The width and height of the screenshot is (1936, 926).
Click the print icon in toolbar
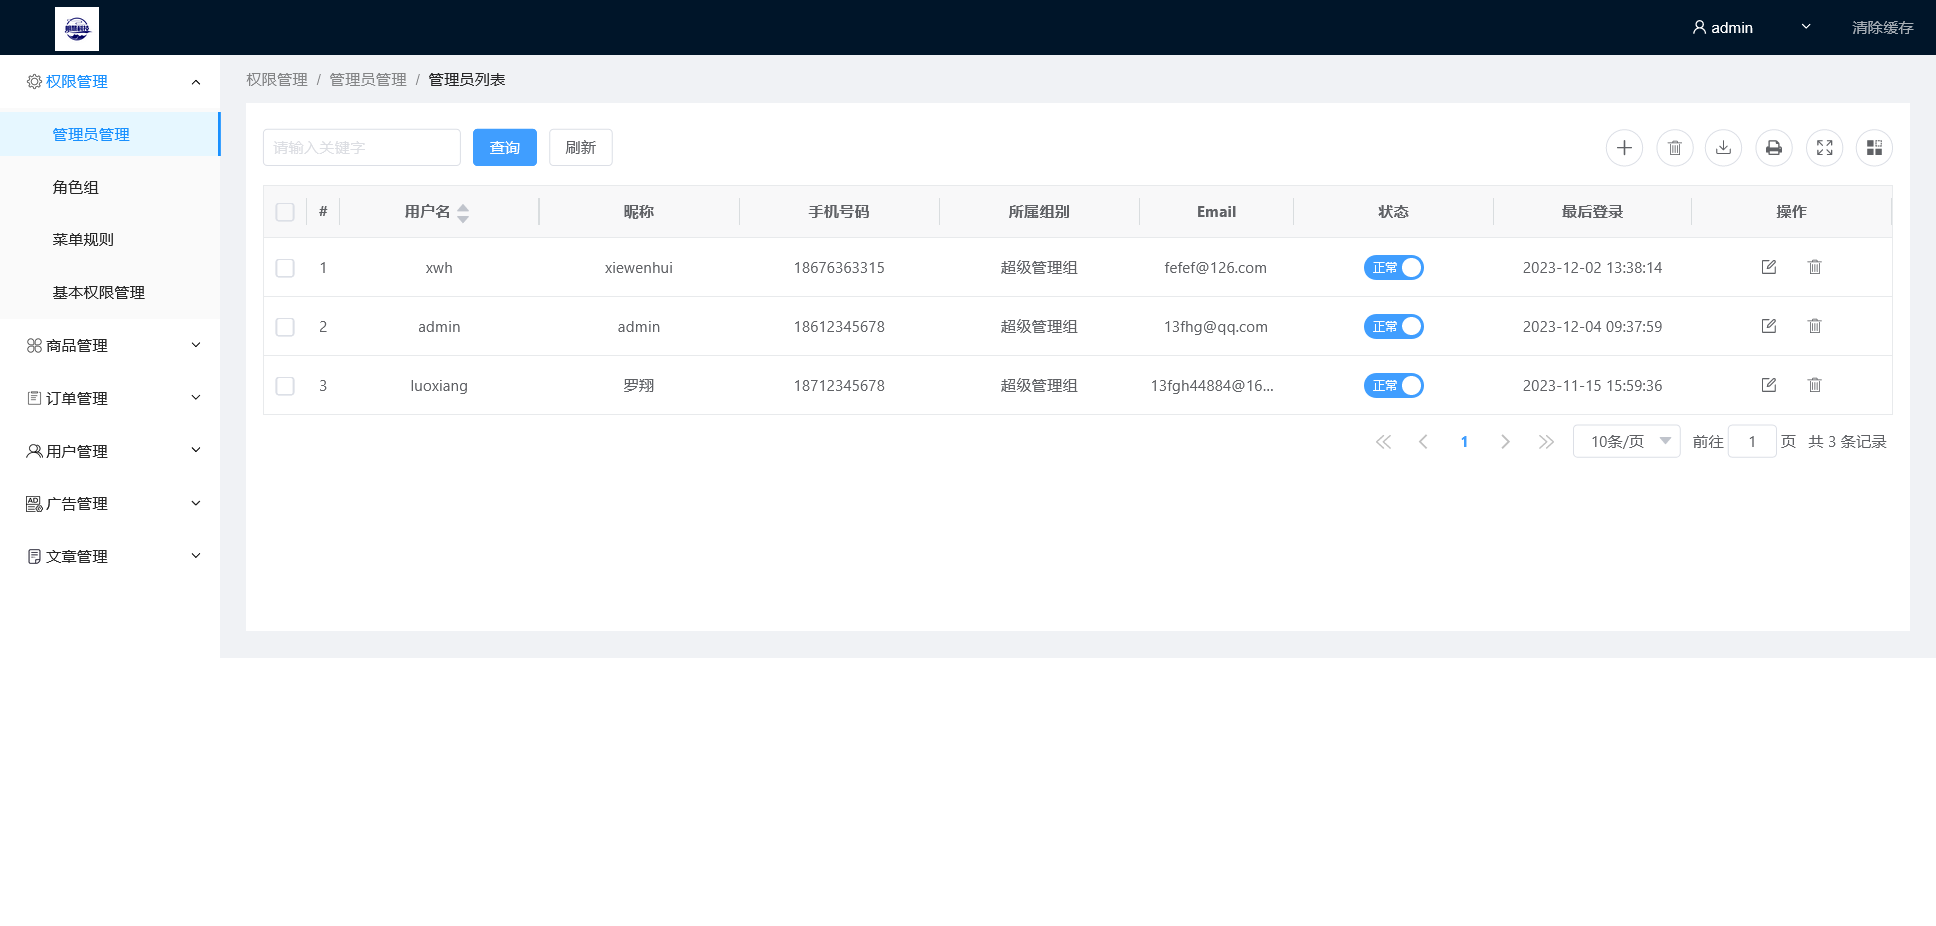1773,148
